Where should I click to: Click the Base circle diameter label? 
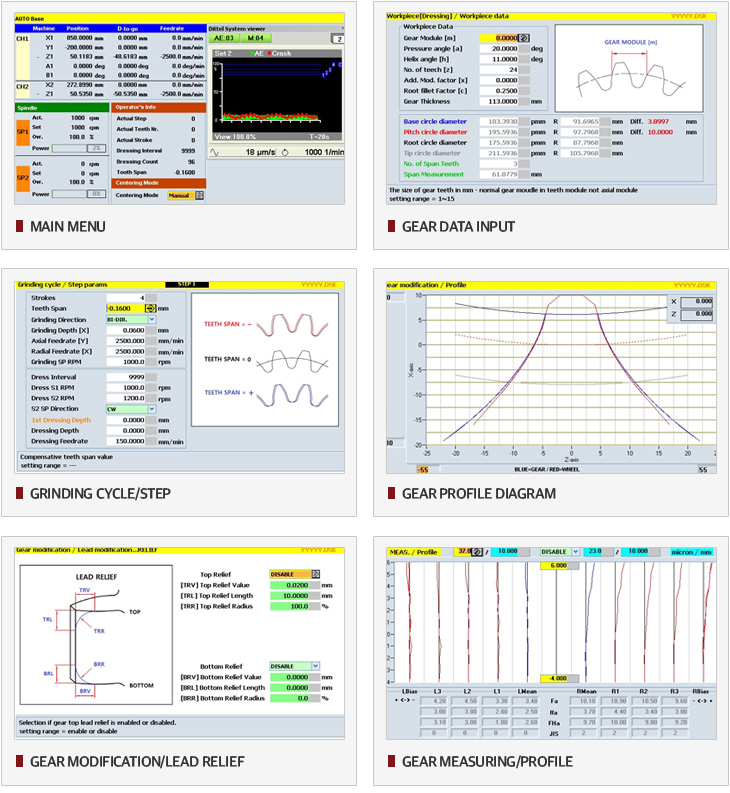pyautogui.click(x=435, y=121)
